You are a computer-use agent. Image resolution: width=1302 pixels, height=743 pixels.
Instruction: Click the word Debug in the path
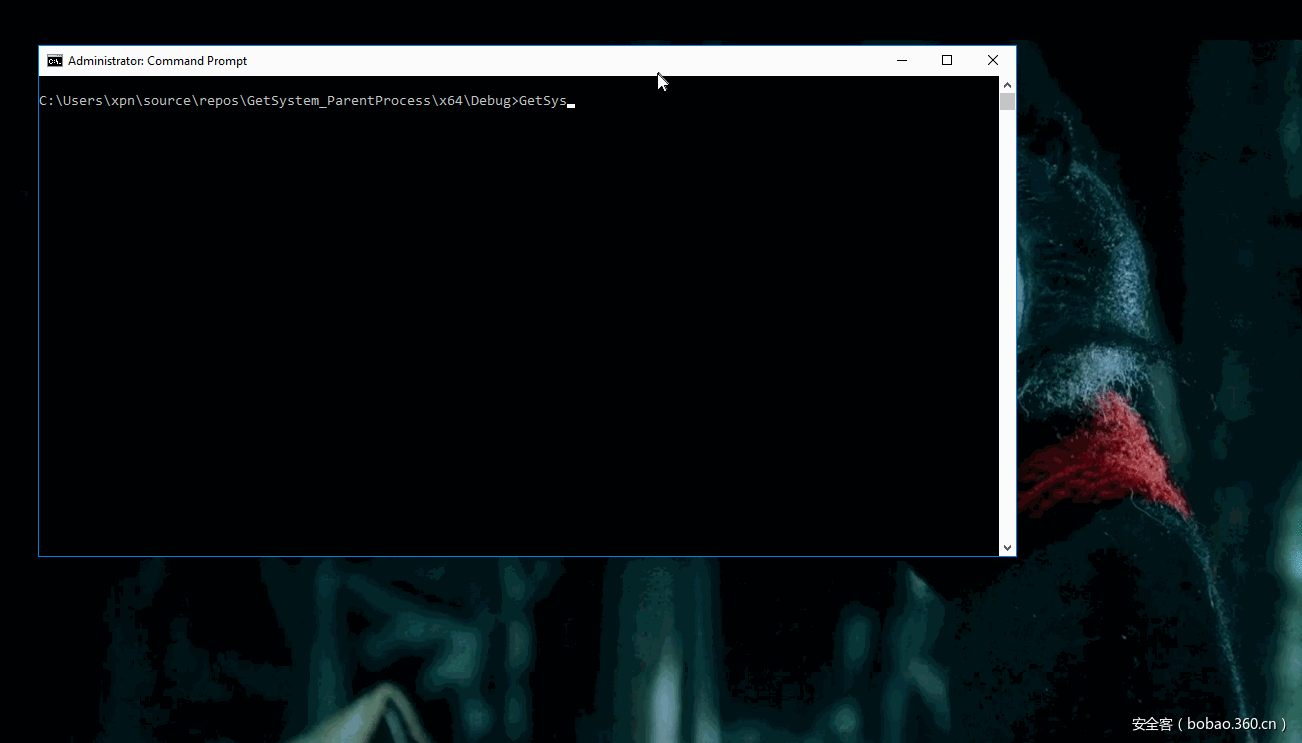click(491, 100)
